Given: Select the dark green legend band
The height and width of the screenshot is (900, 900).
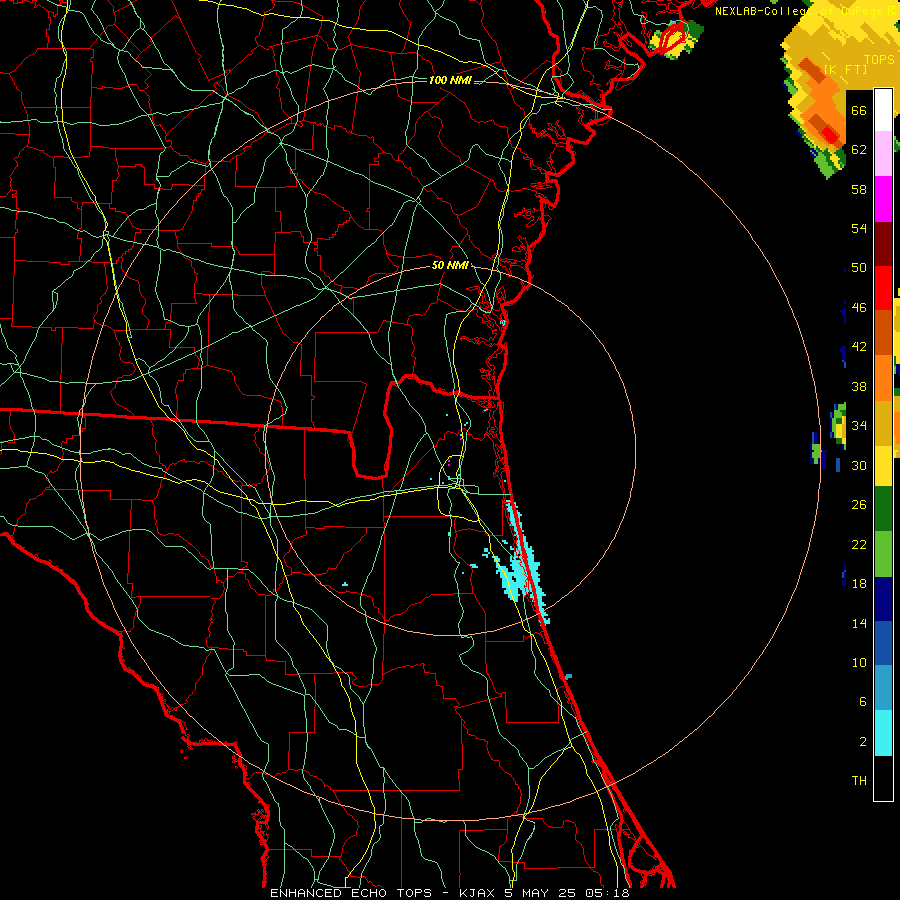Looking at the screenshot, I should (x=883, y=509).
